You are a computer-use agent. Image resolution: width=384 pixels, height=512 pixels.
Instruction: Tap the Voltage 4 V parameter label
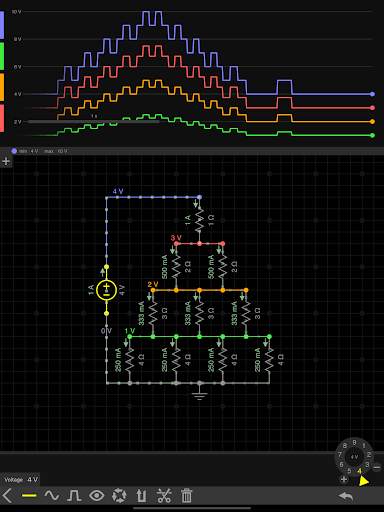(21, 480)
